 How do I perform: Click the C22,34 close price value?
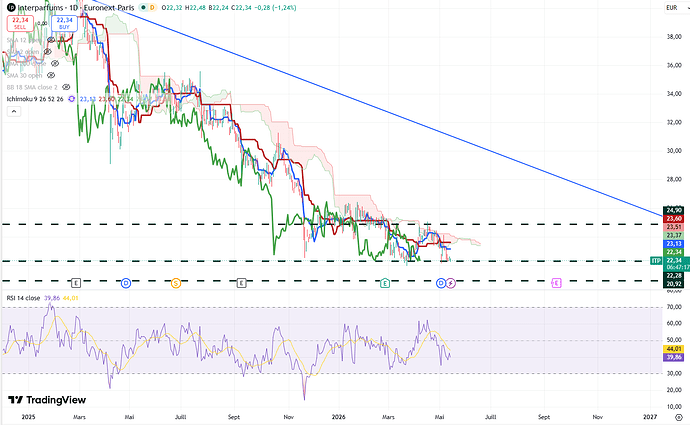(x=242, y=7)
